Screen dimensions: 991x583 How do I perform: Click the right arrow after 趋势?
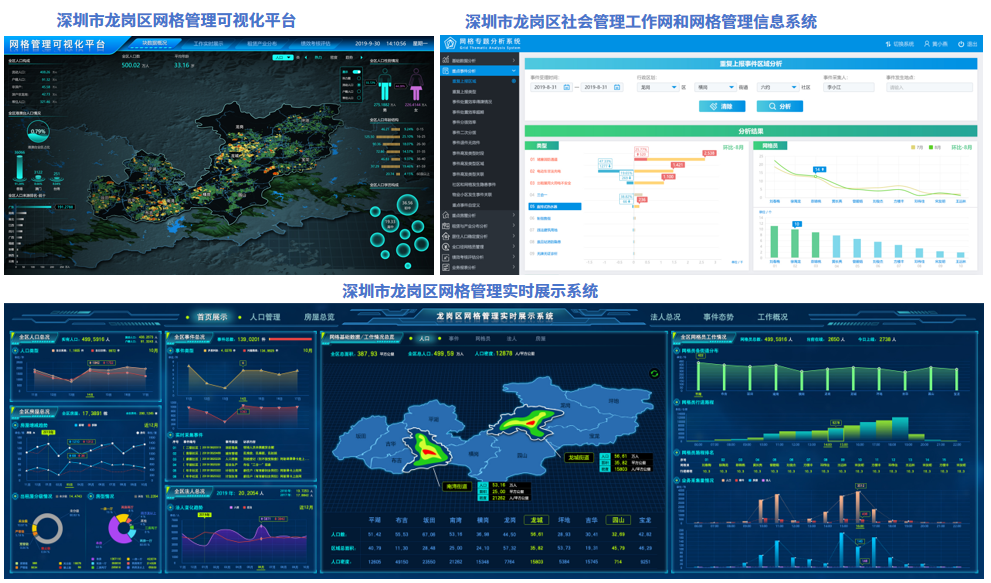click(362, 58)
